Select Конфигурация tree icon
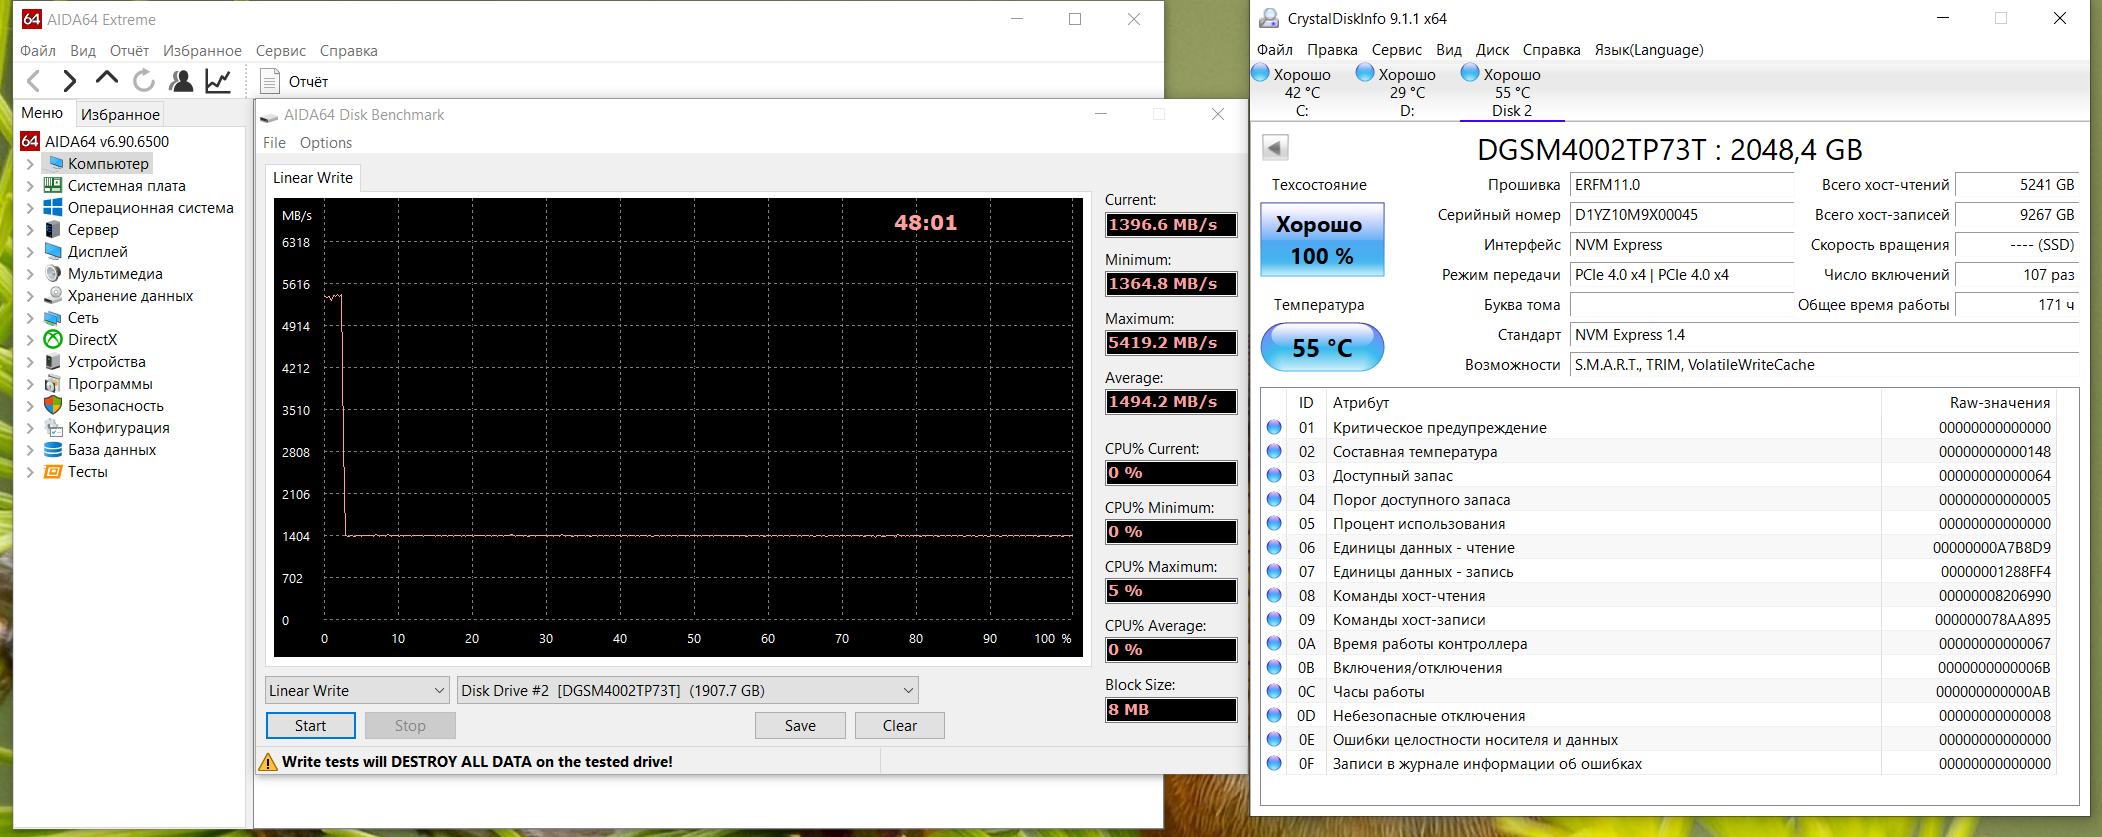This screenshot has width=2102, height=837. [53, 427]
